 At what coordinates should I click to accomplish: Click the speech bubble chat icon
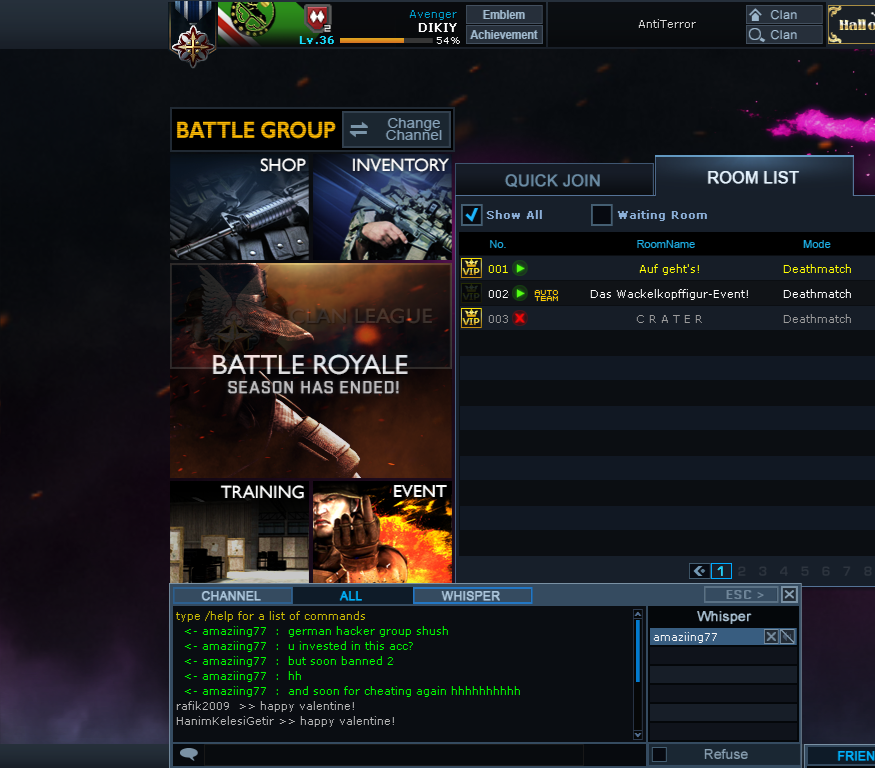tap(189, 754)
